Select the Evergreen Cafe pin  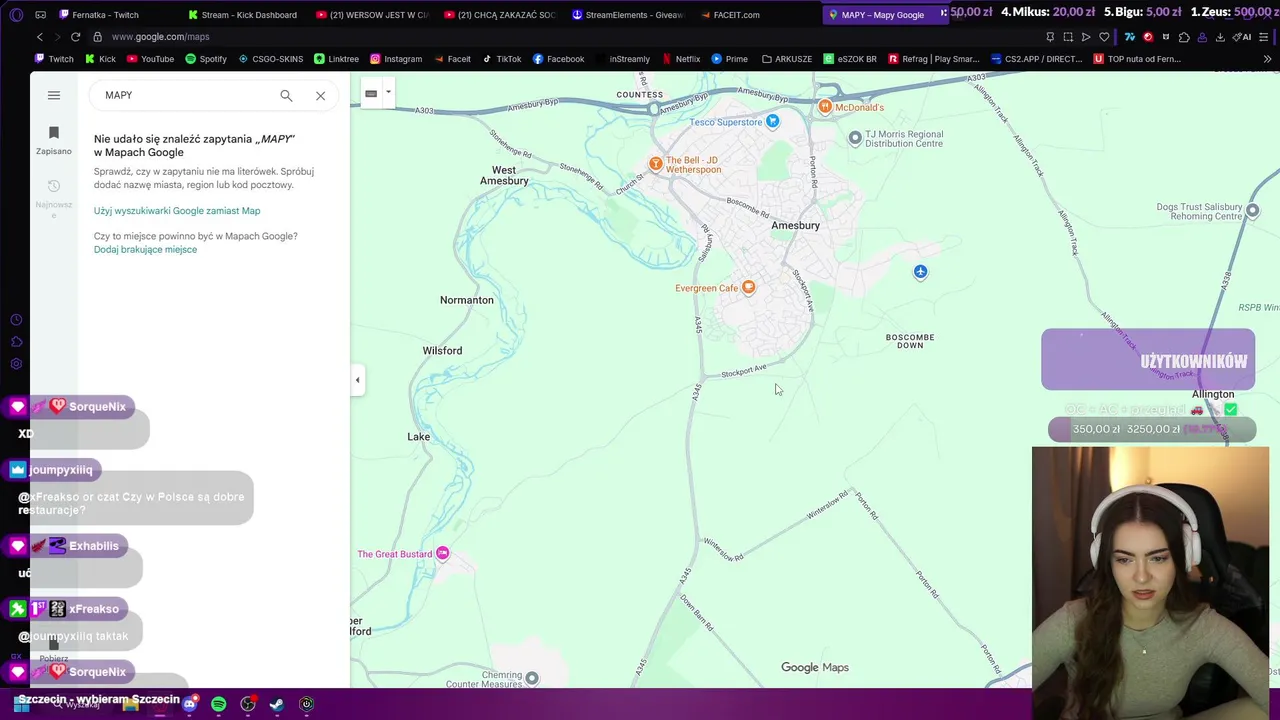(x=748, y=288)
